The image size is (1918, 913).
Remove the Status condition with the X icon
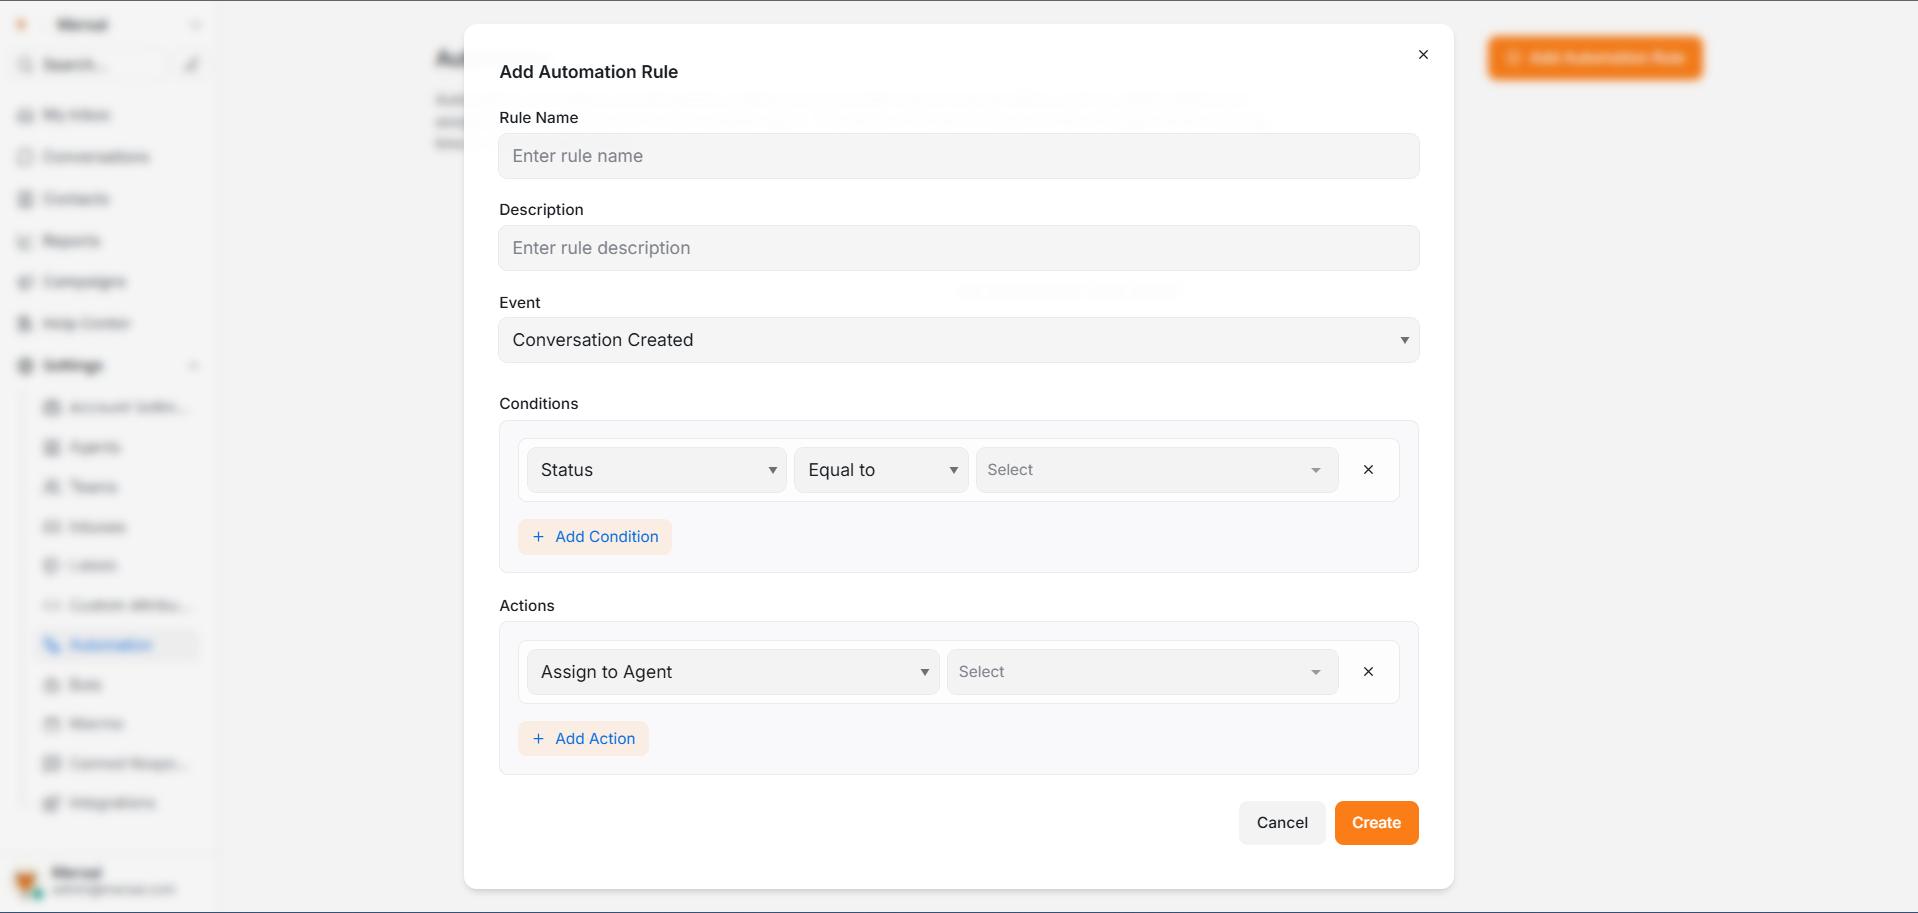pos(1368,469)
